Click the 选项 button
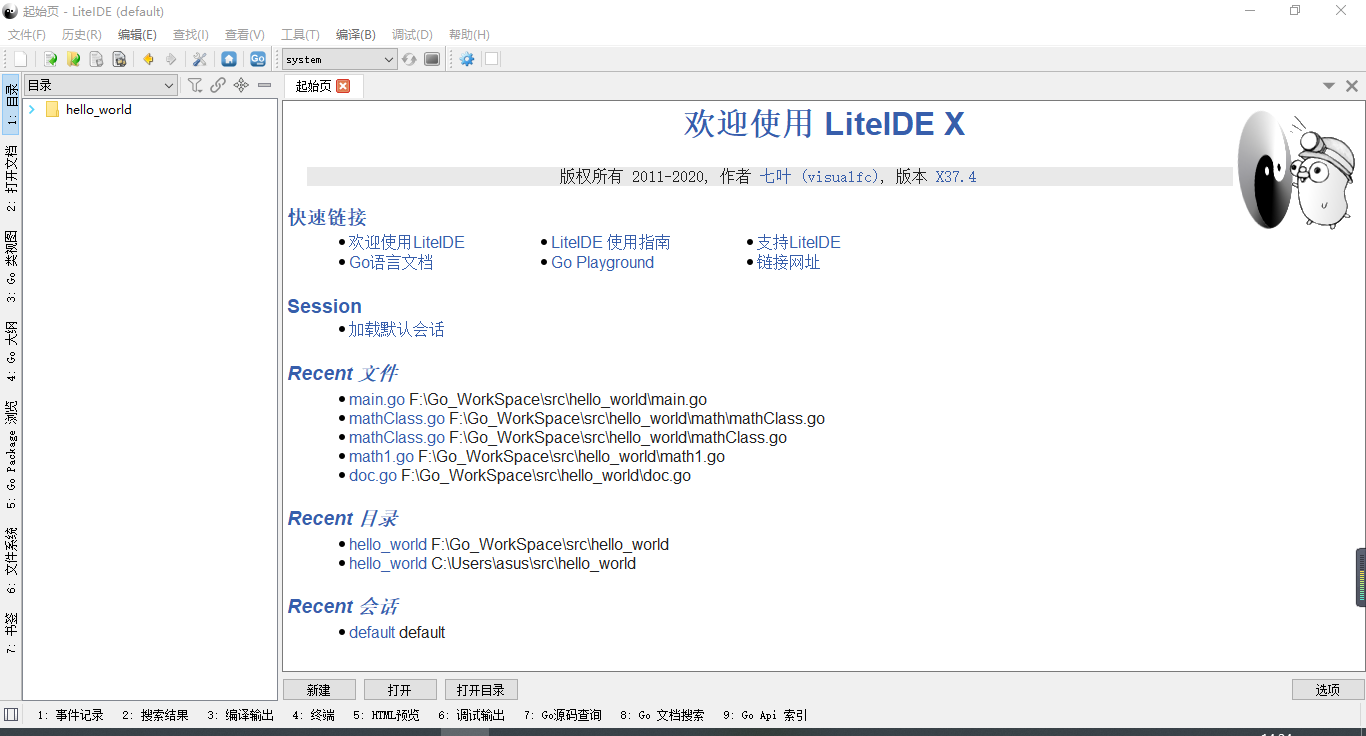This screenshot has width=1366, height=736. [x=1328, y=690]
